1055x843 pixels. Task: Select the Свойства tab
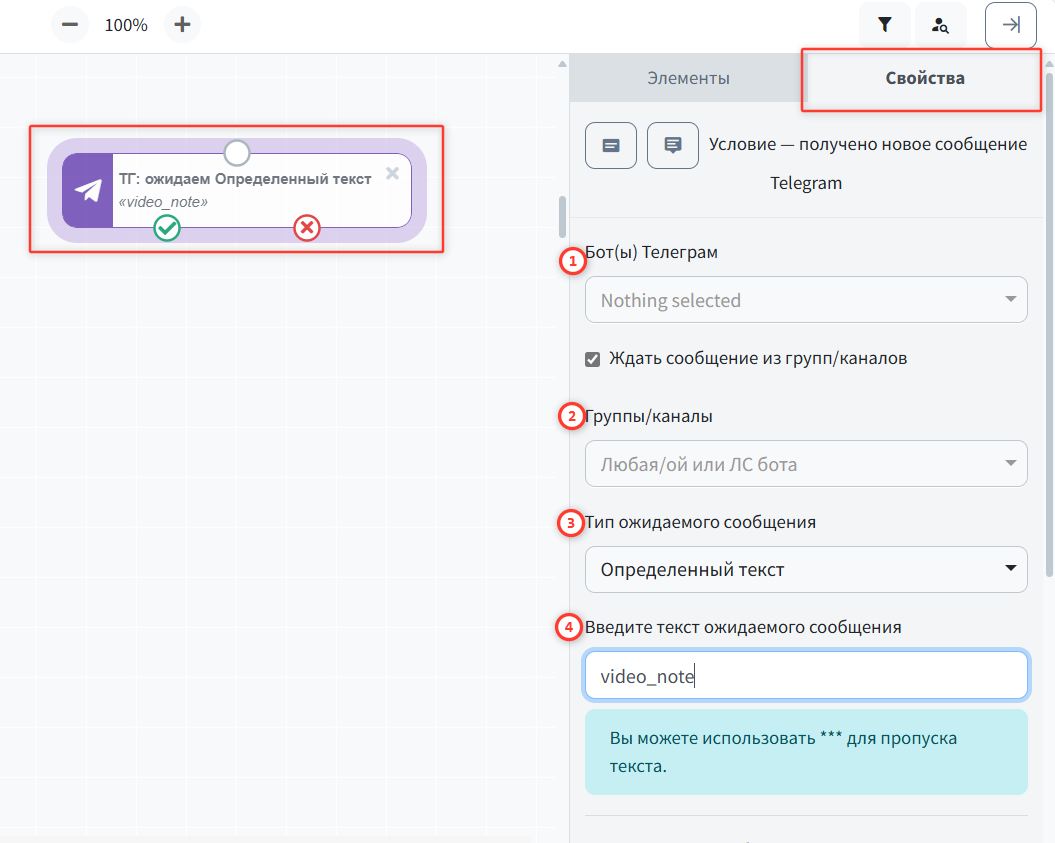pyautogui.click(x=924, y=78)
